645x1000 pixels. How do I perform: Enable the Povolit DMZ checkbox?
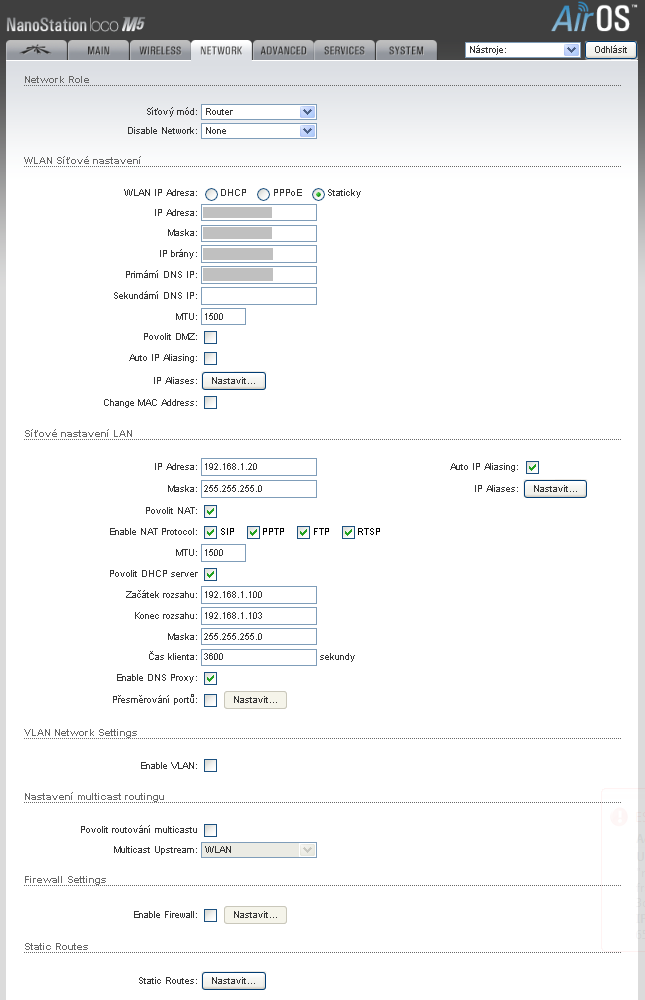(211, 337)
